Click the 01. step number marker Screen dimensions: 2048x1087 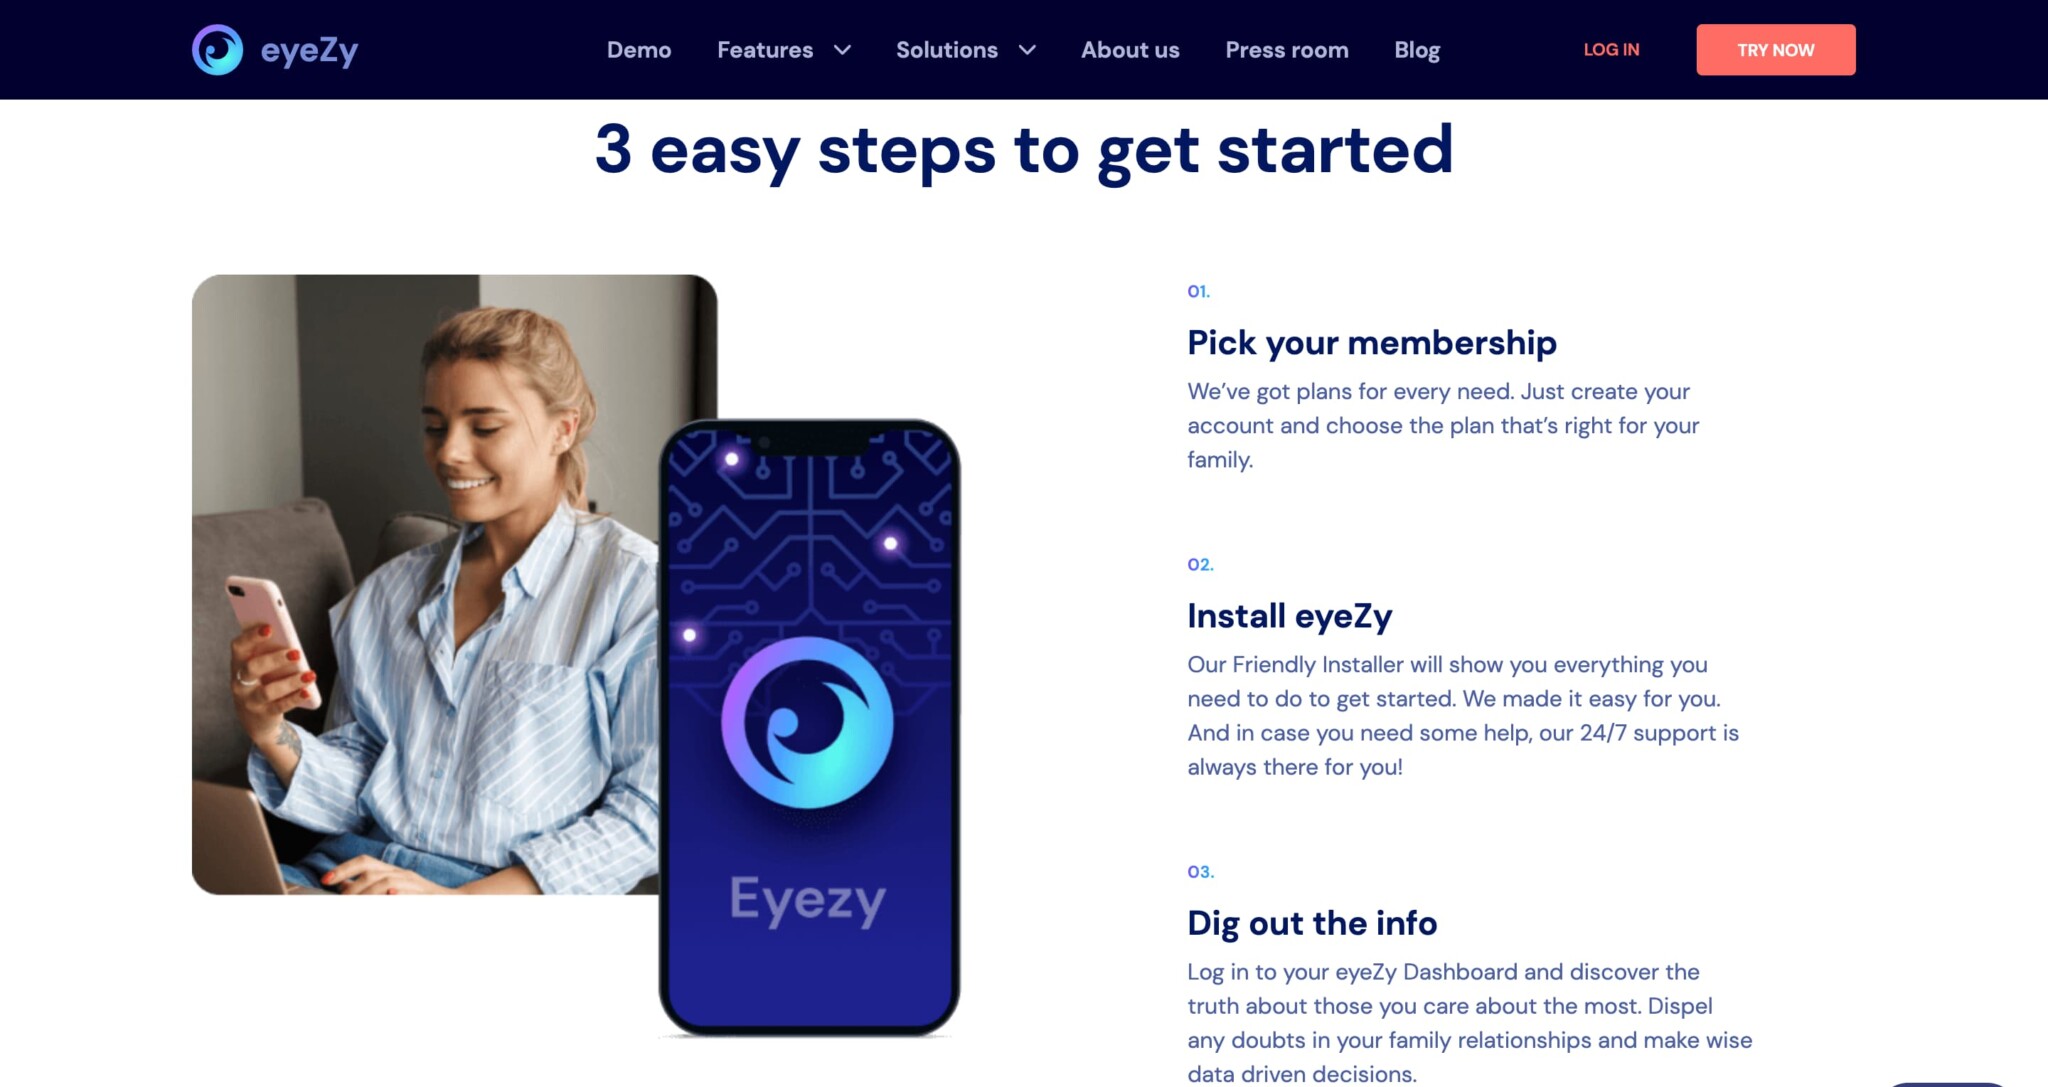click(x=1198, y=291)
